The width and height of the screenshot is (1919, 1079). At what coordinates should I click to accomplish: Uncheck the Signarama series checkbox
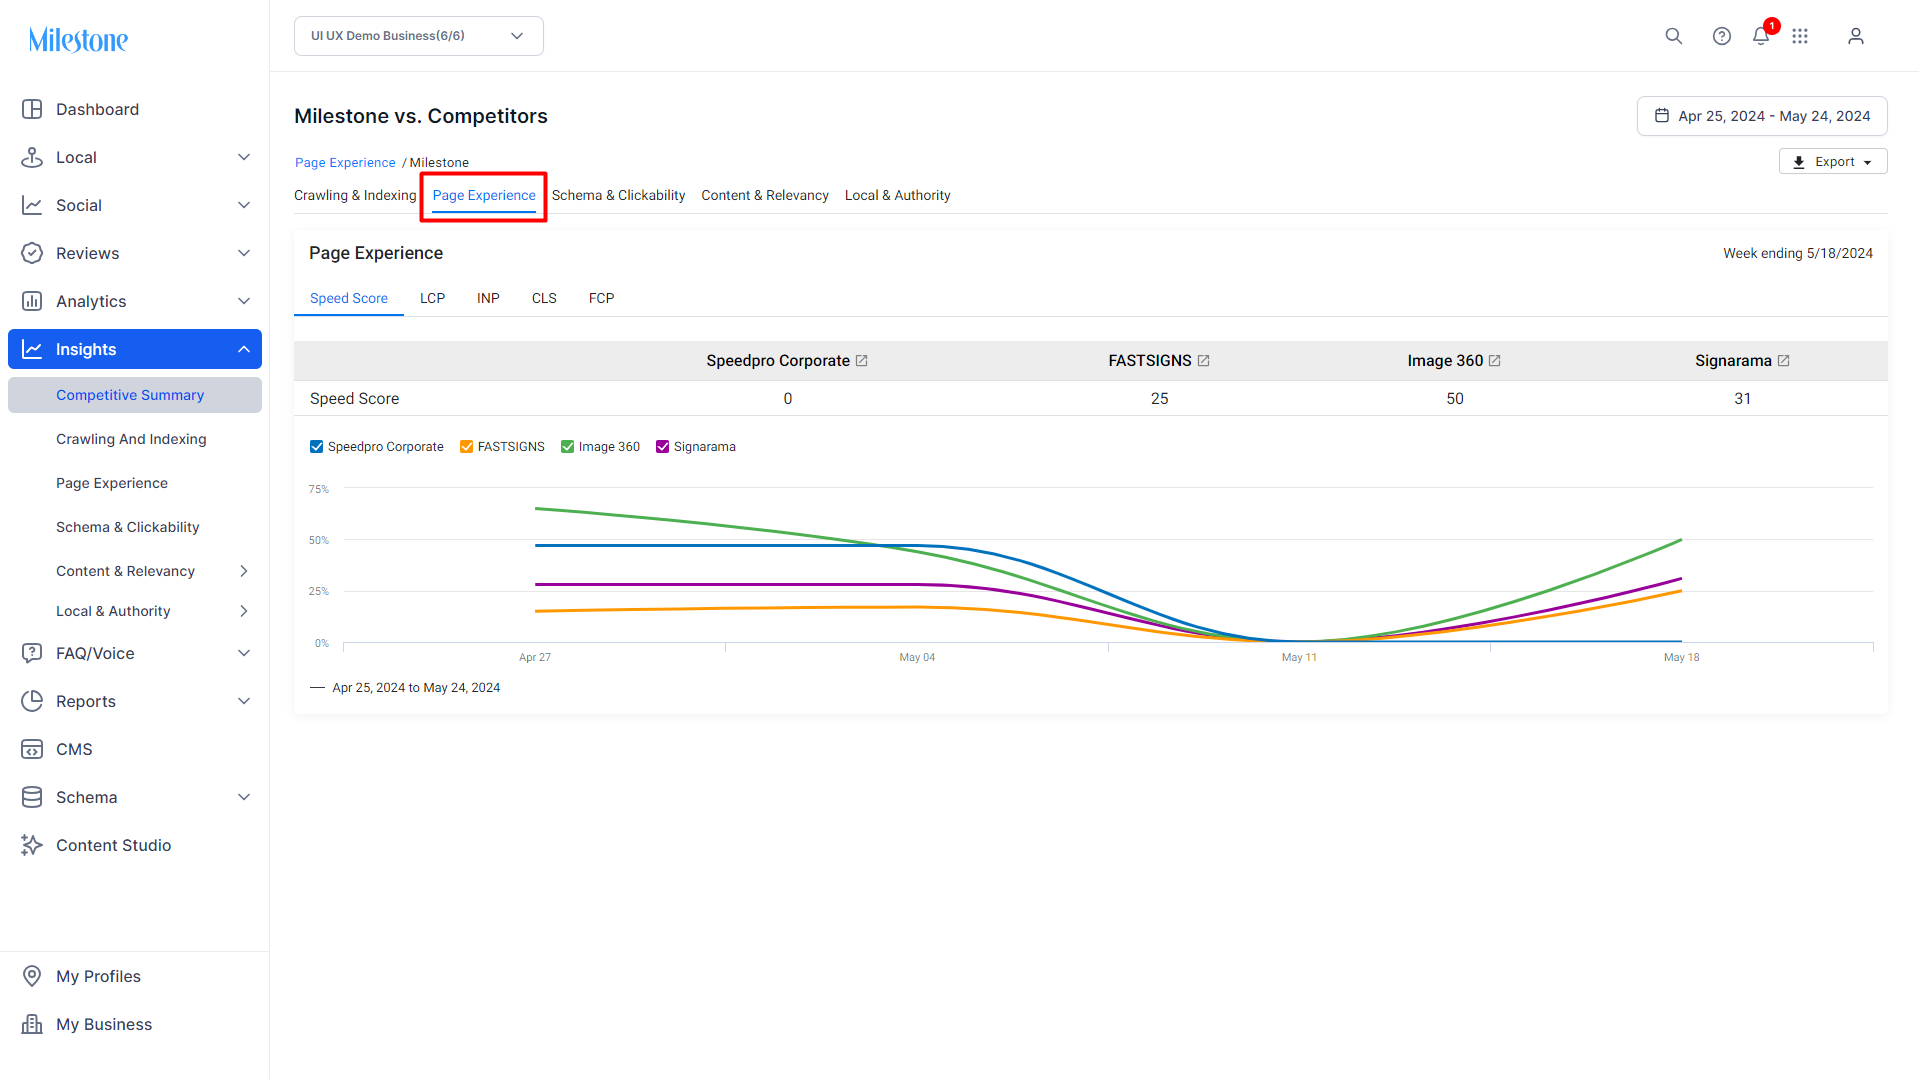[x=663, y=447]
